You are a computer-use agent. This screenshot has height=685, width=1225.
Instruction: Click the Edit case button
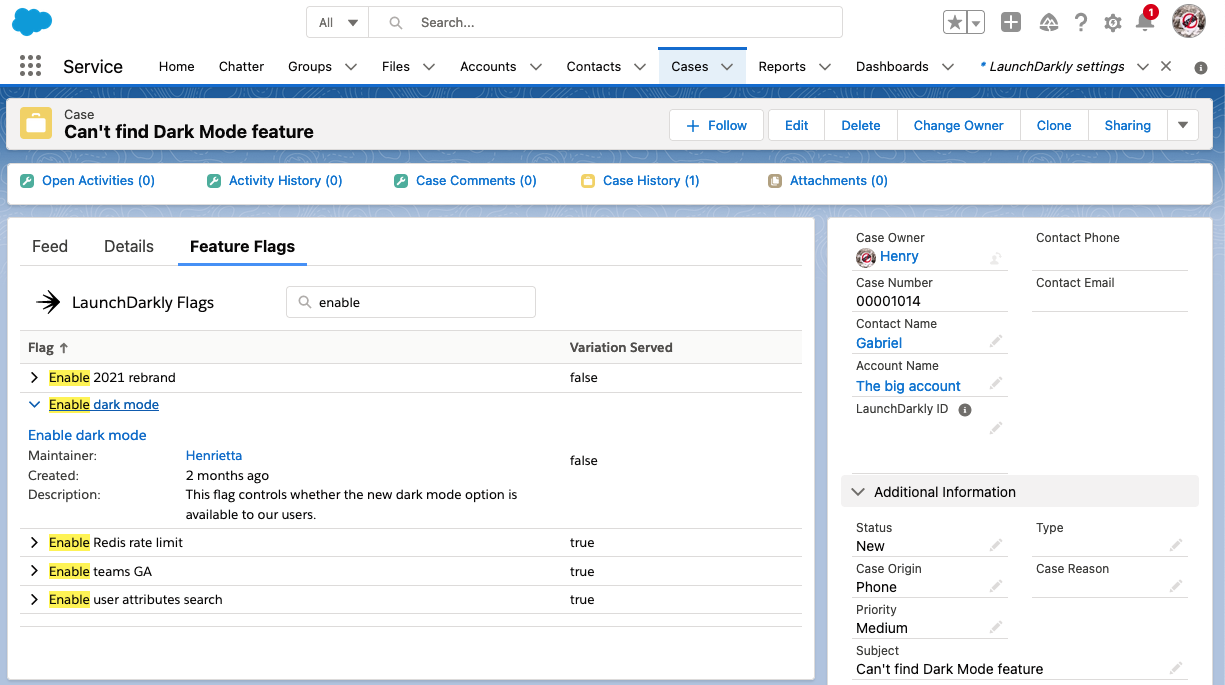[x=797, y=125]
